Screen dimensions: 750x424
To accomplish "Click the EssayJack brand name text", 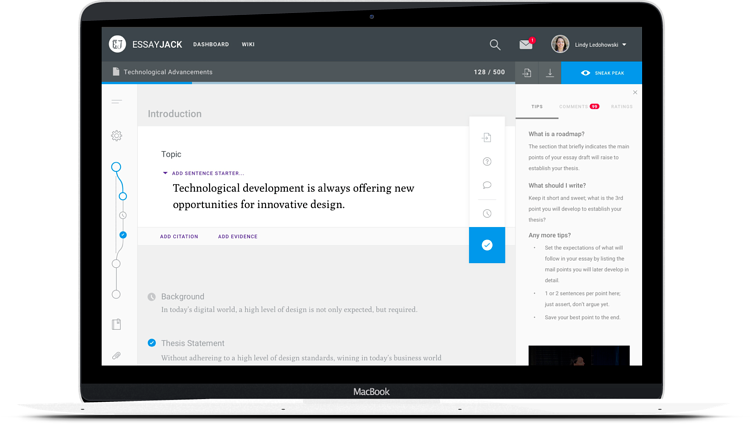I will (157, 45).
